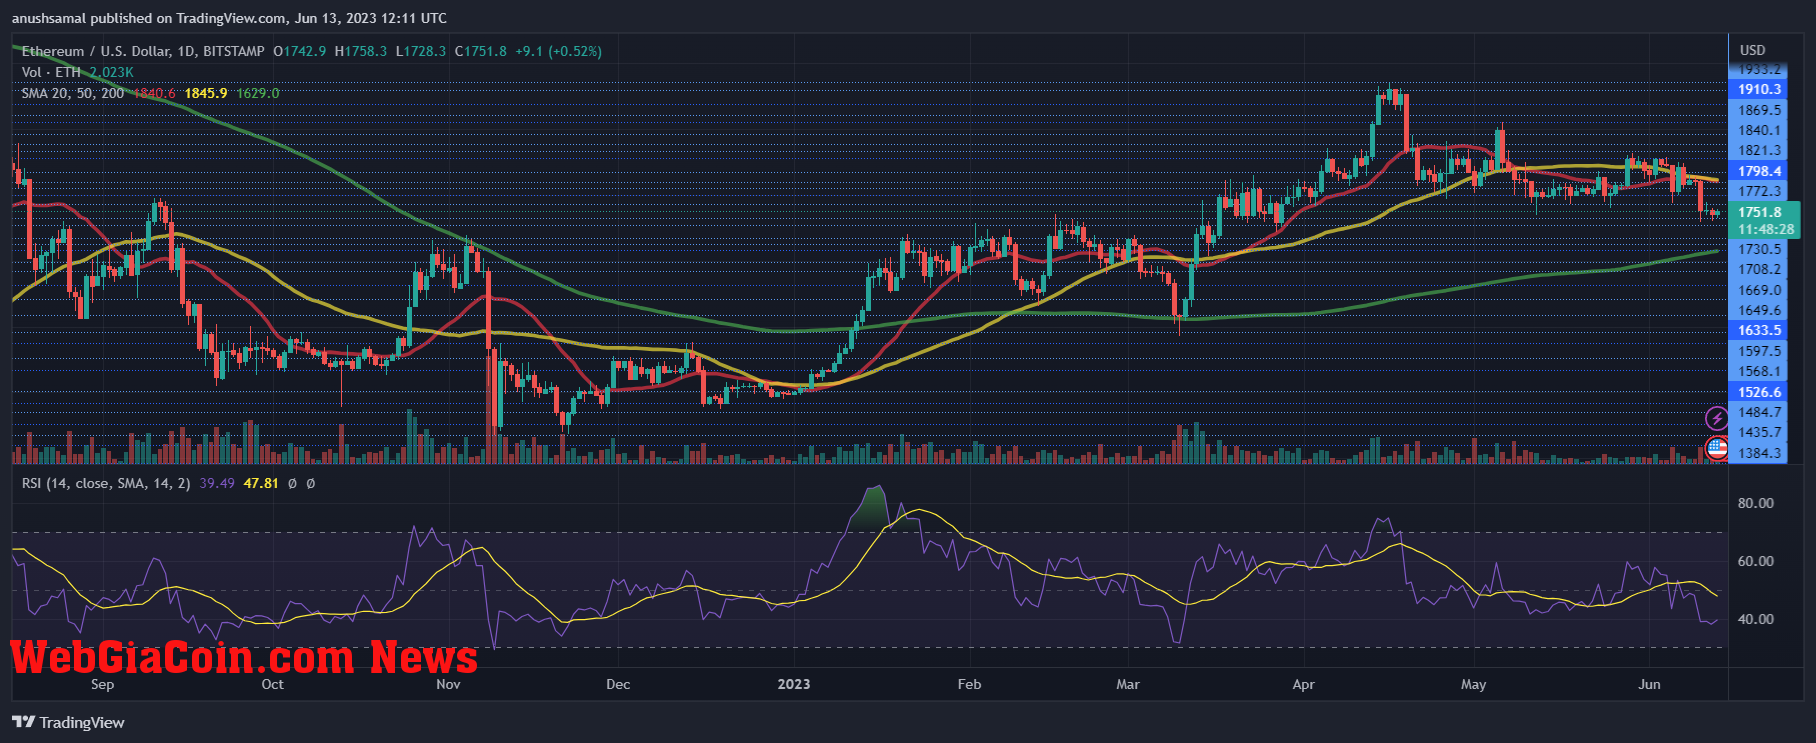Click the SMA 200 value 1629.0
Viewport: 1816px width, 743px height.
258,93
